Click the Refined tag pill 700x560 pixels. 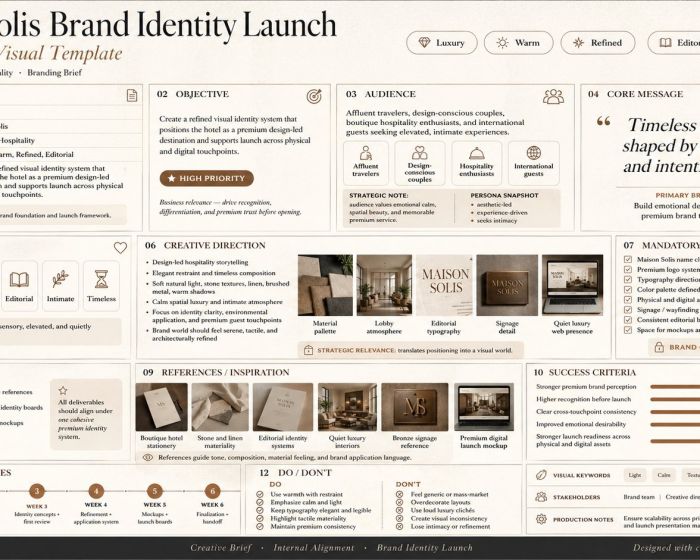click(x=598, y=43)
